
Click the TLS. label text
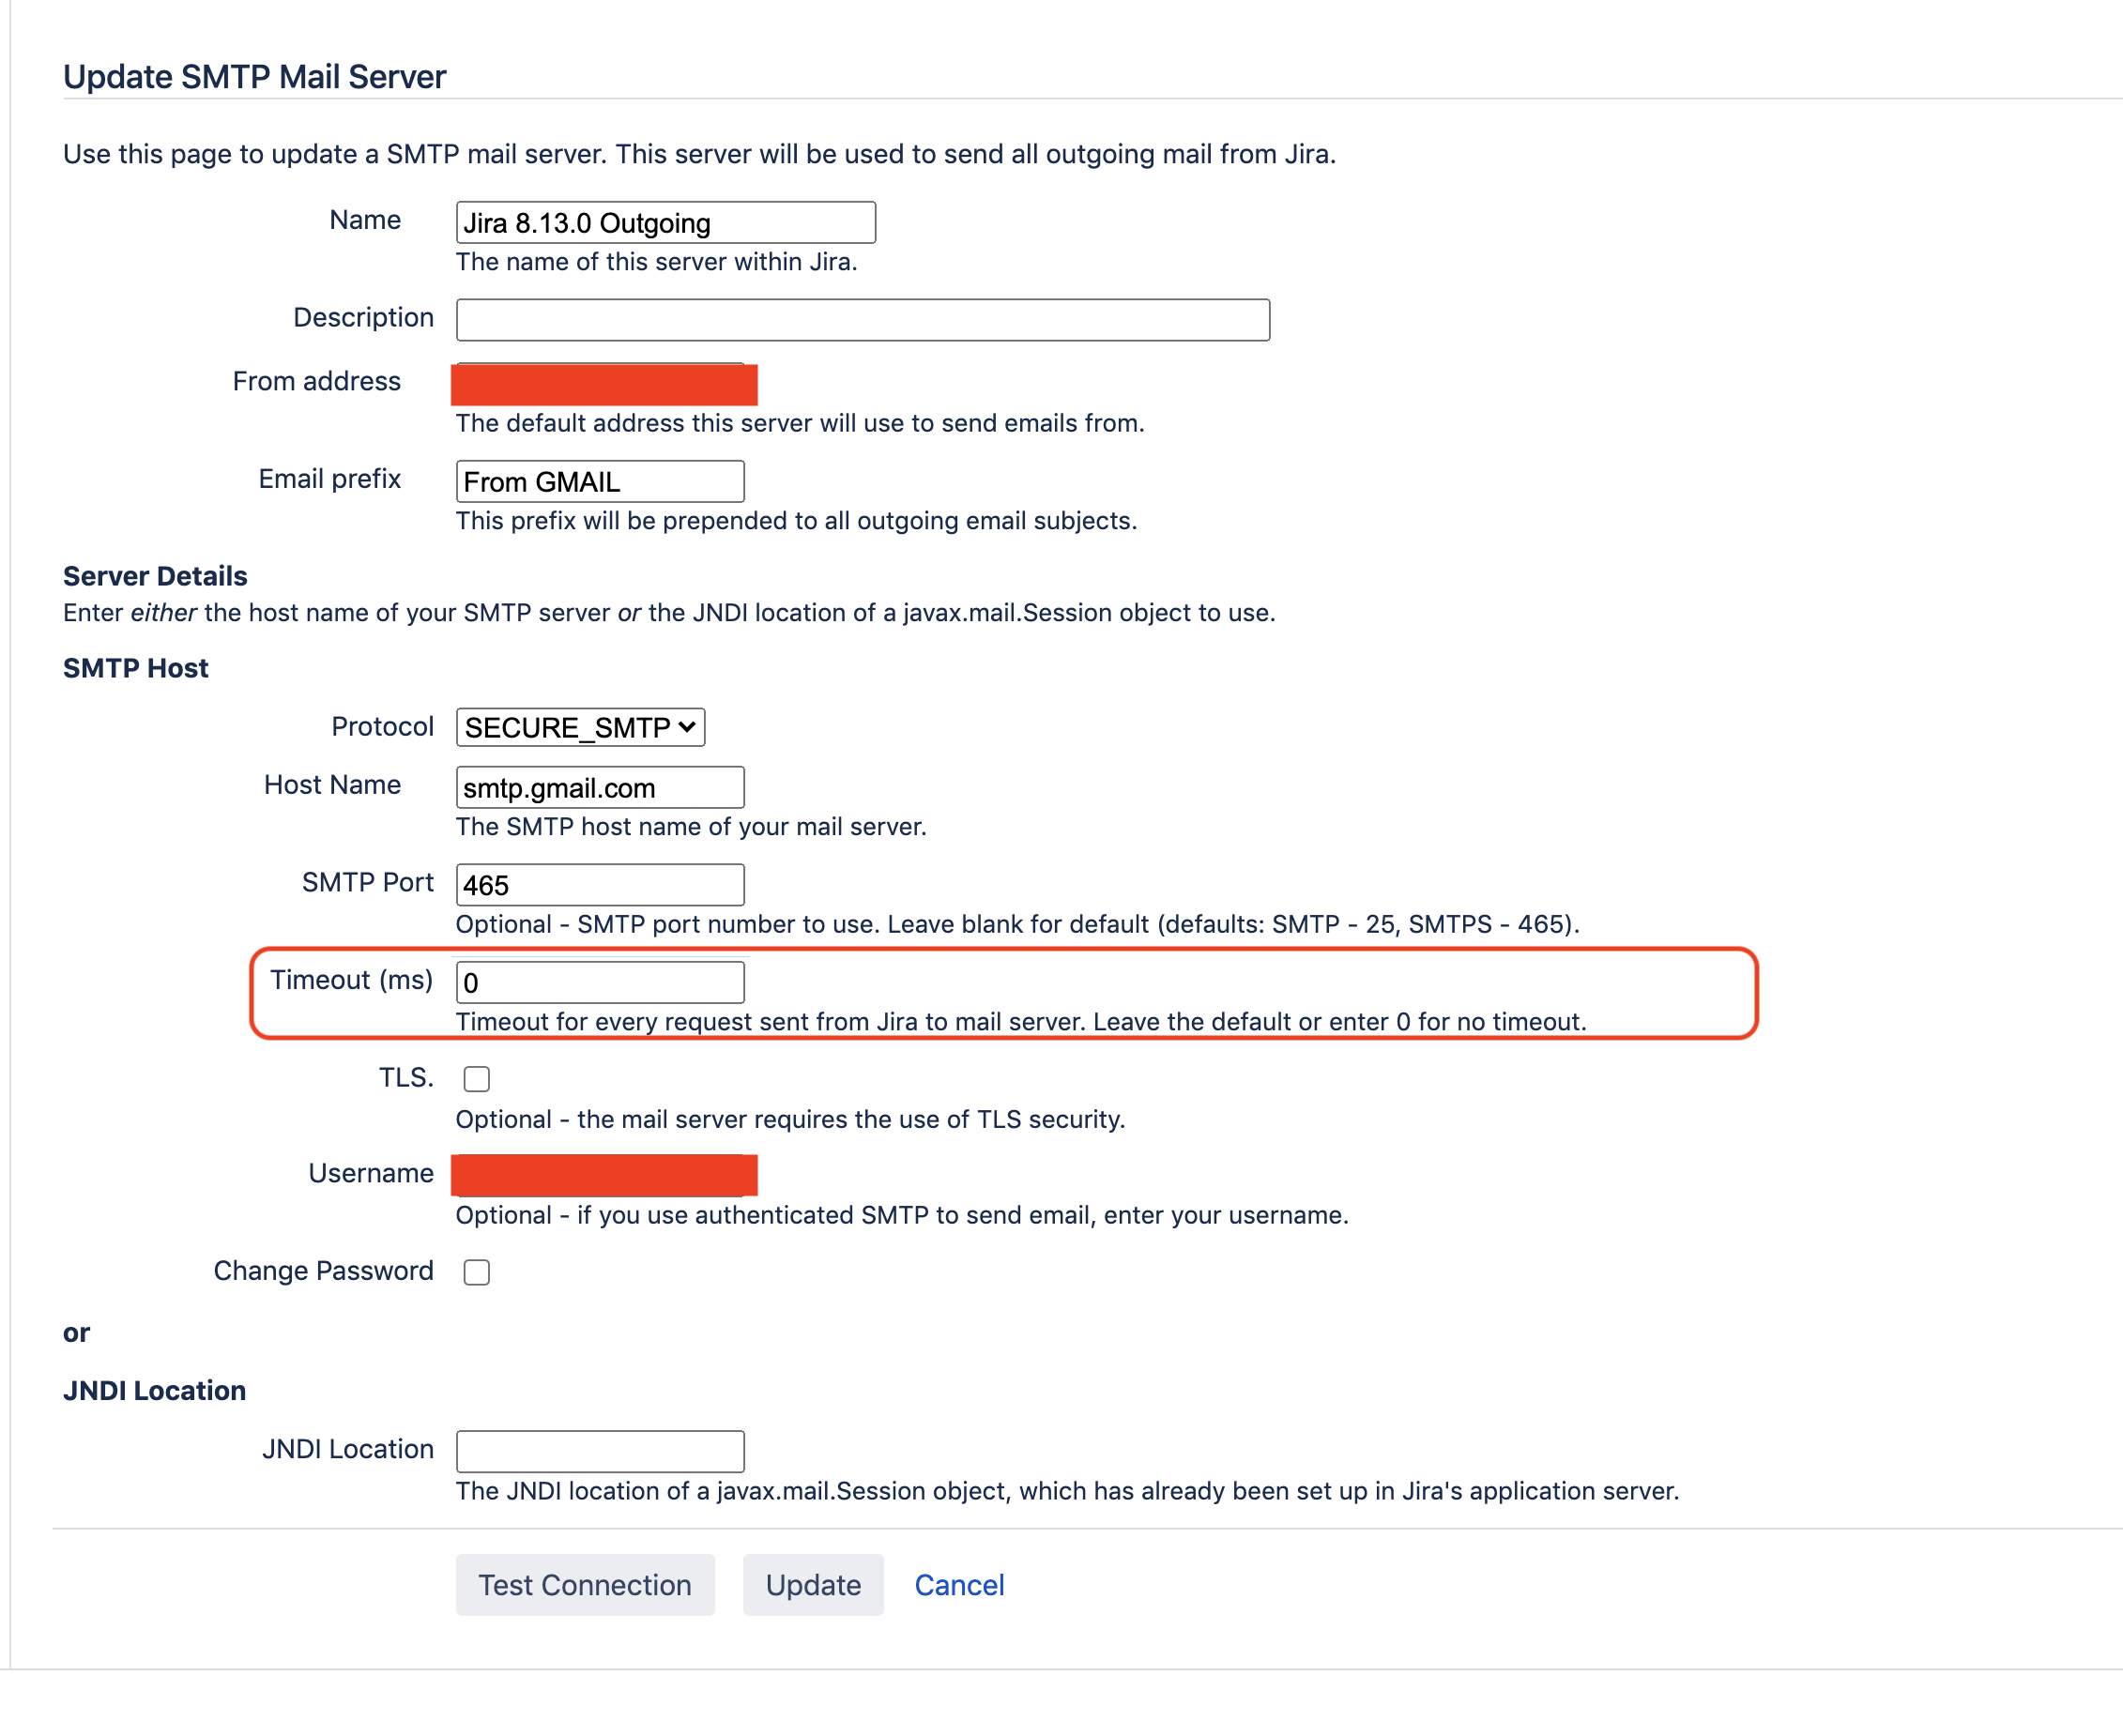point(406,1078)
